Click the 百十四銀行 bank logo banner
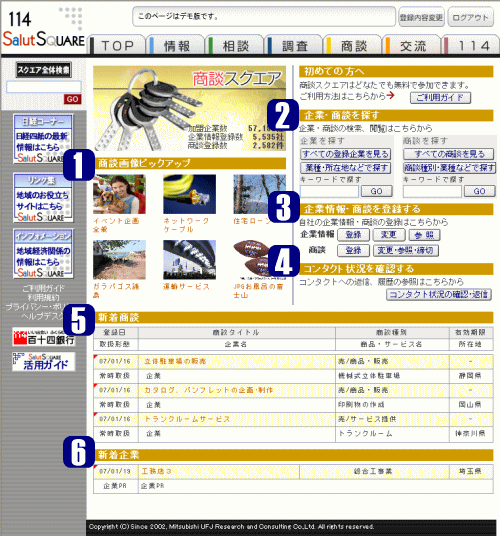Image resolution: width=500 pixels, height=536 pixels. point(44,337)
